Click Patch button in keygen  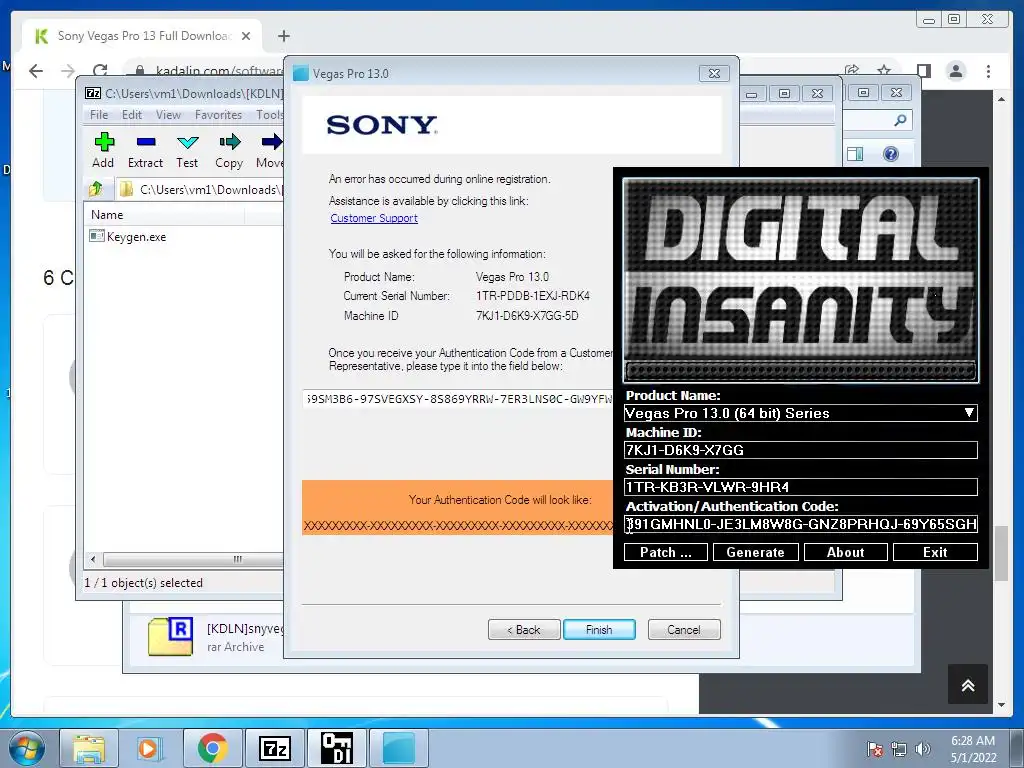coord(665,552)
